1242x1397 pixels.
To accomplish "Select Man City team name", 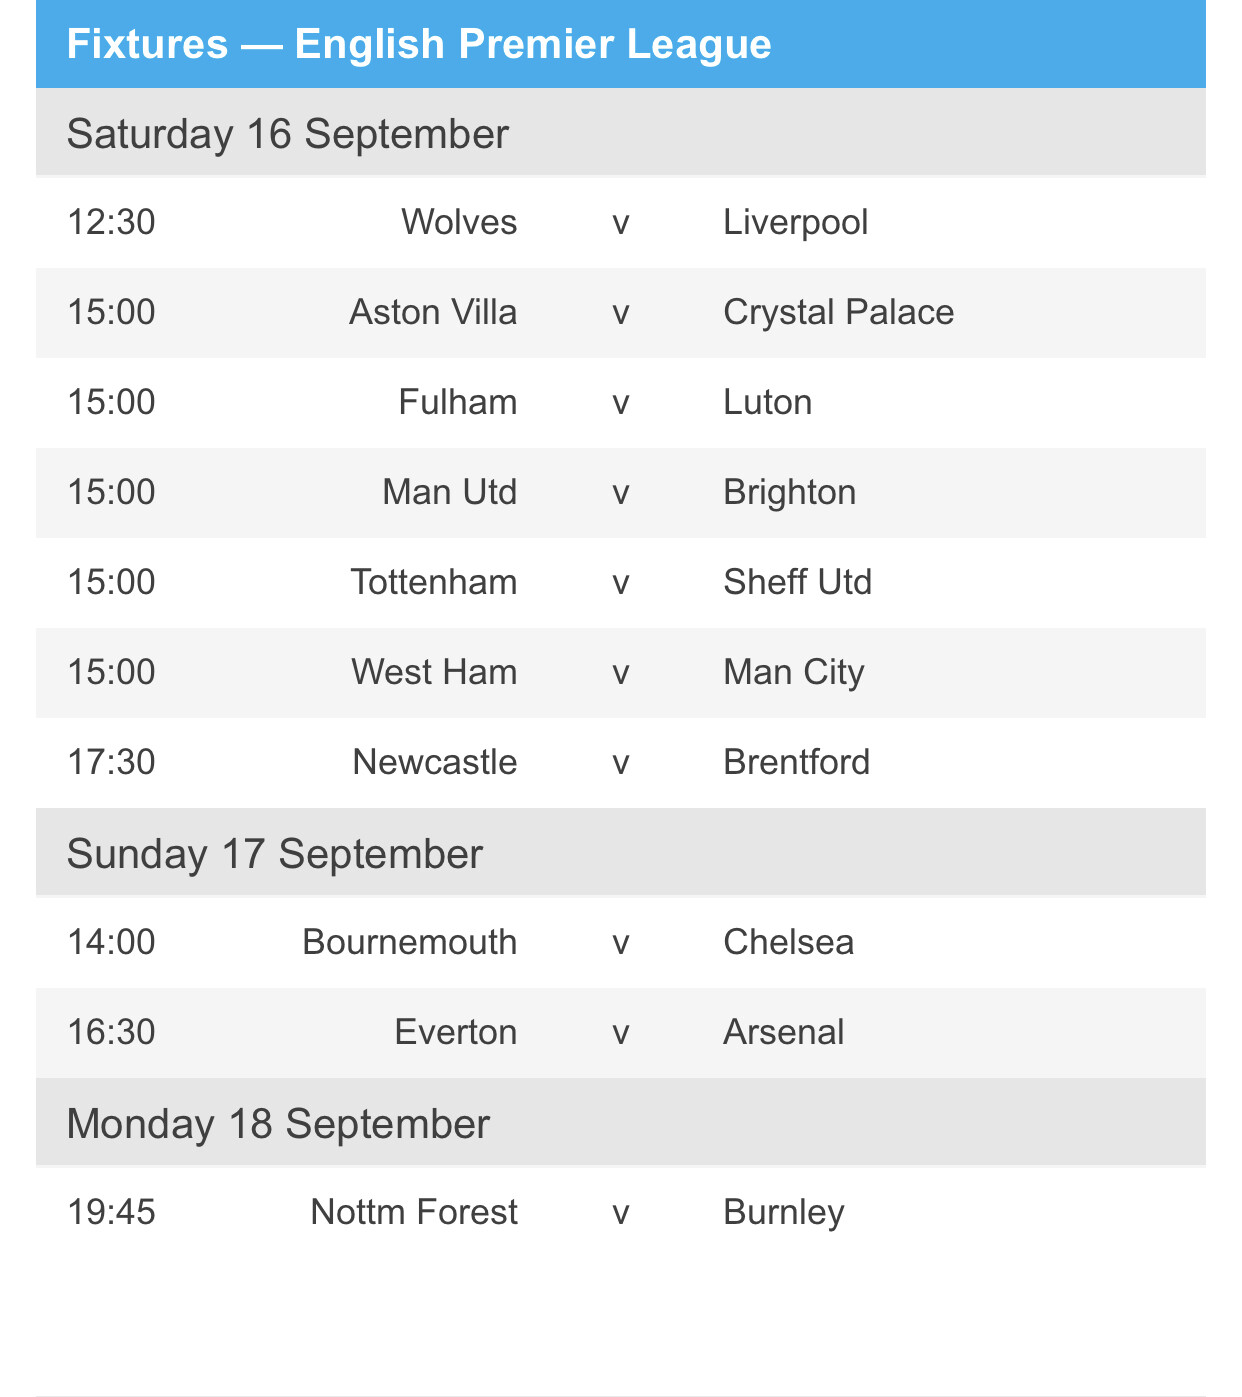I will (x=793, y=672).
